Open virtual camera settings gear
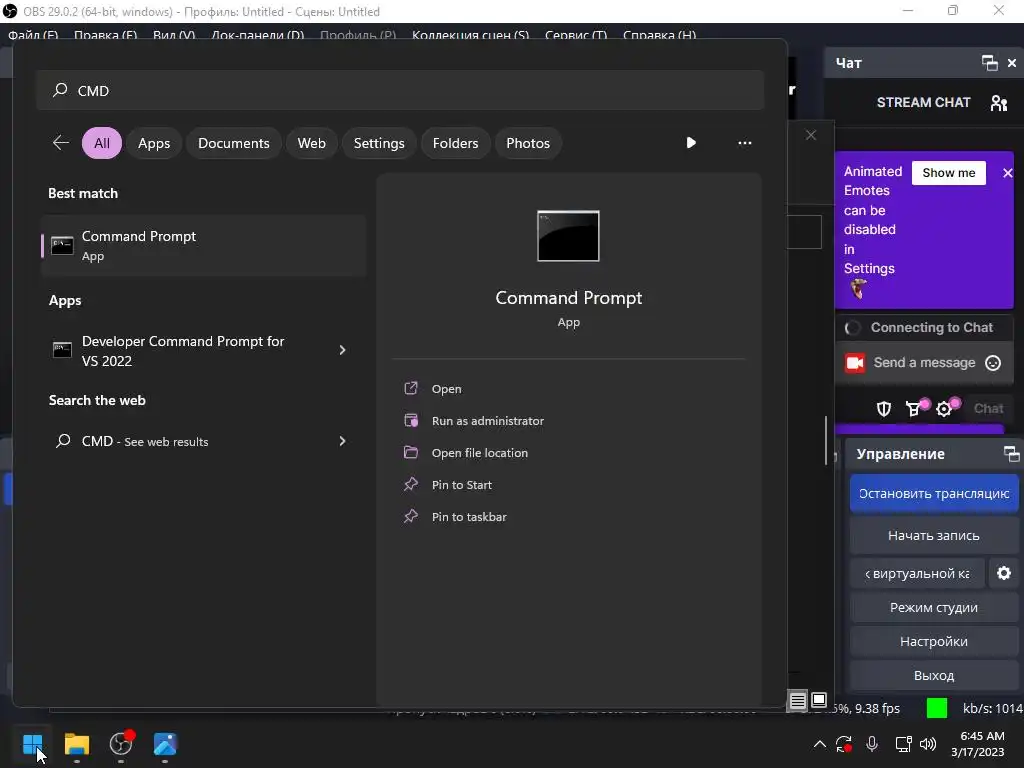1024x768 pixels. (1004, 573)
